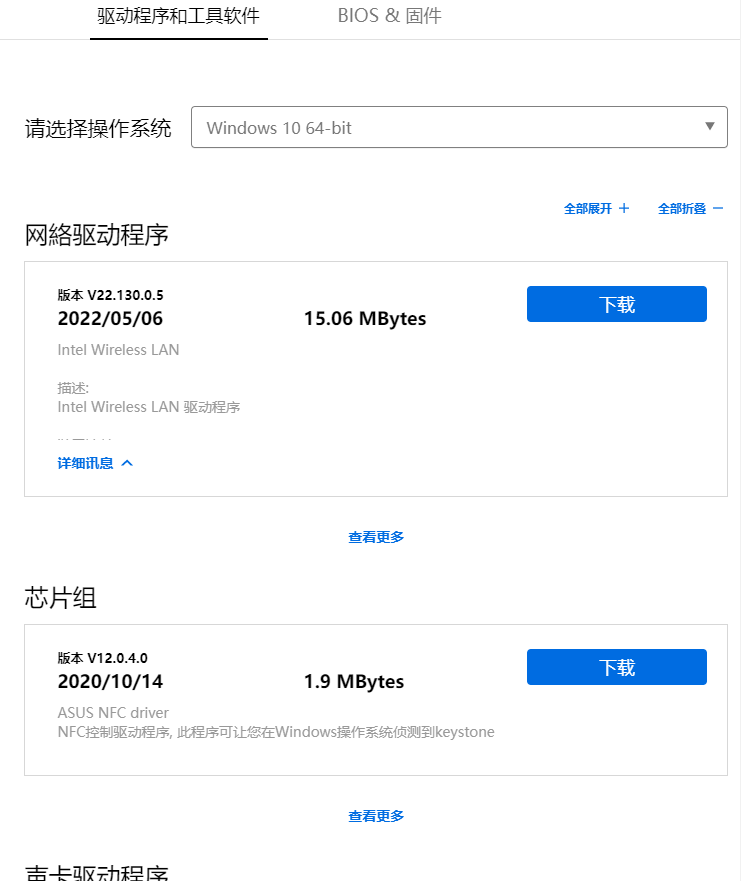741x881 pixels.
Task: Click the ASUS NFC driver name
Action: point(113,713)
